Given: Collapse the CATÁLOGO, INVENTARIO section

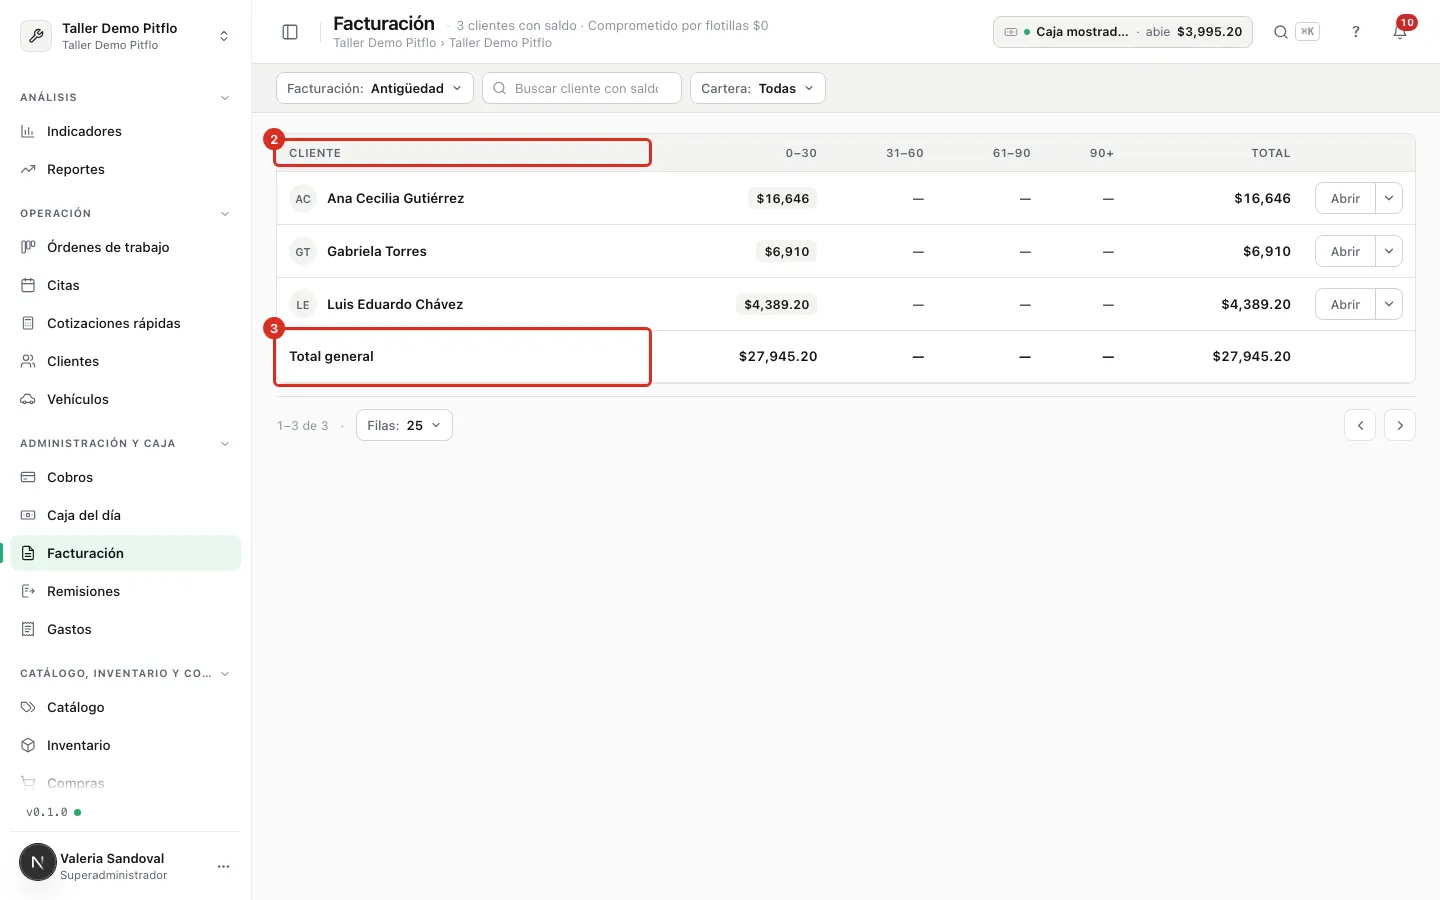Looking at the screenshot, I should coord(225,674).
